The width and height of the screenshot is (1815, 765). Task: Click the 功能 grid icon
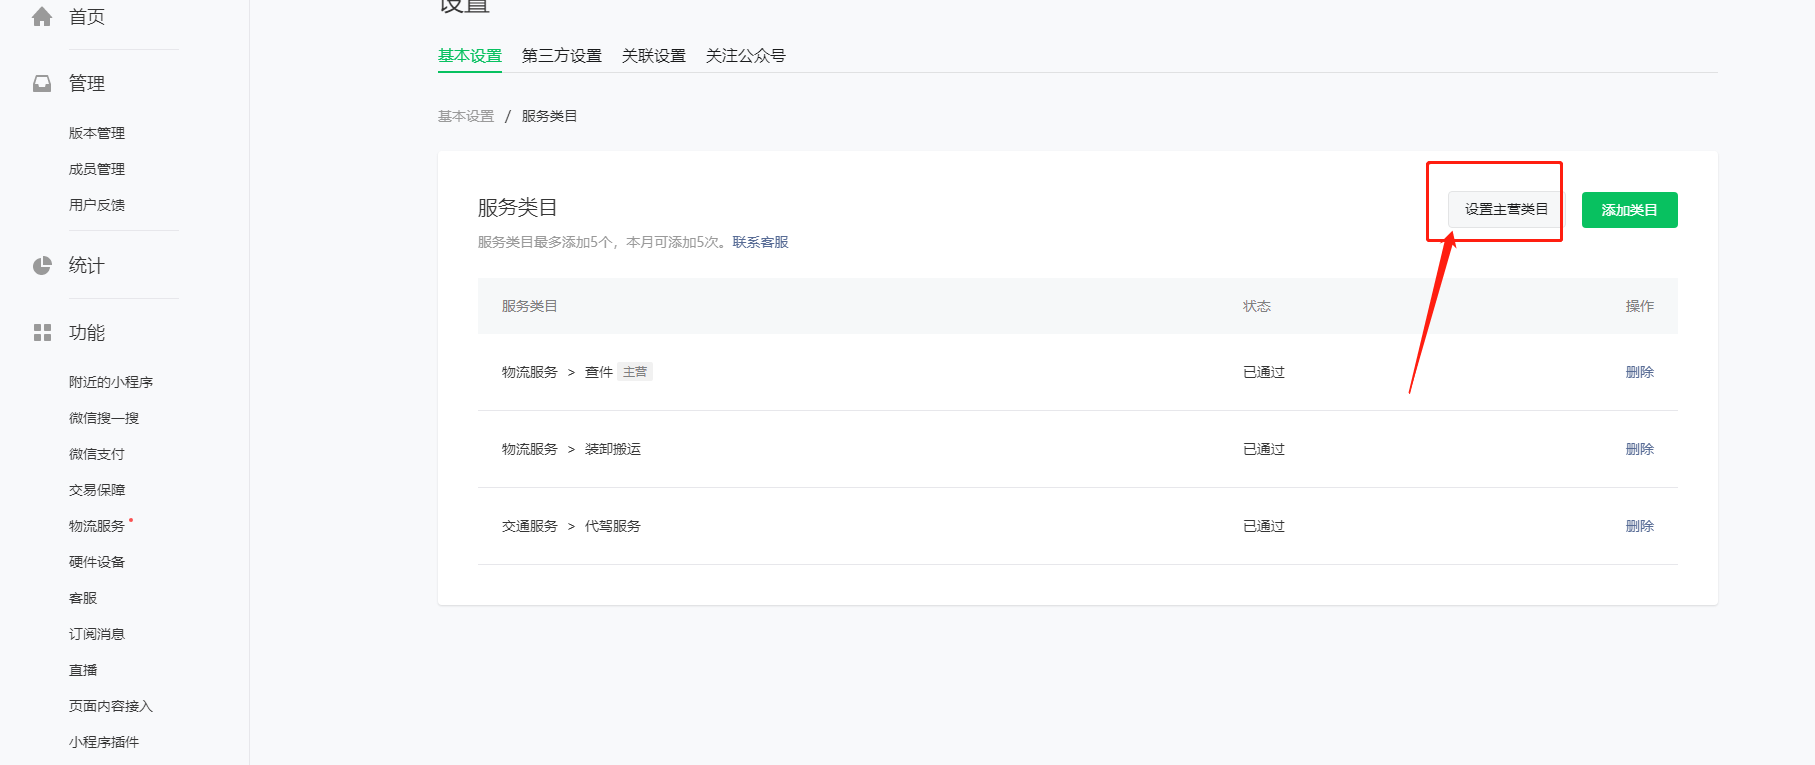42,333
